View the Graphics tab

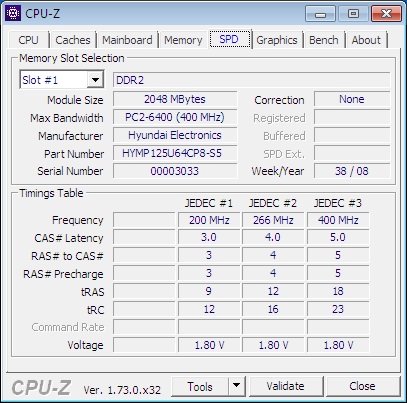[277, 40]
